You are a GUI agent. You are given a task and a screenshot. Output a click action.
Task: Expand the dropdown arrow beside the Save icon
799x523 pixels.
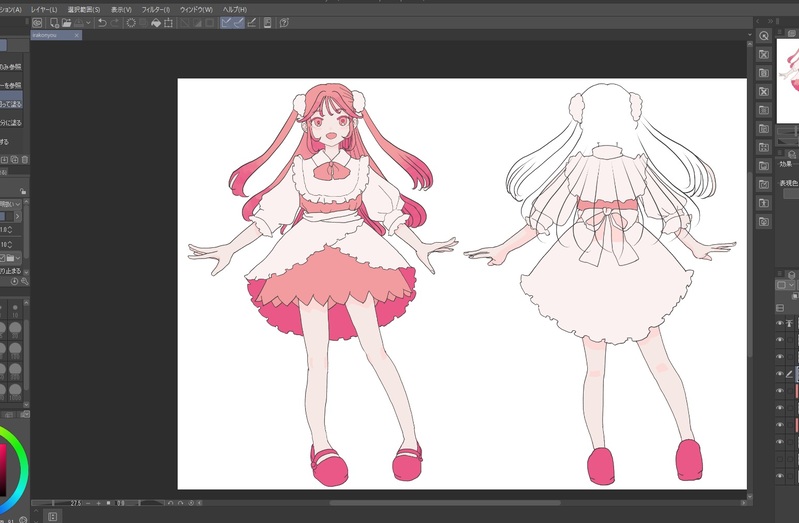click(89, 22)
